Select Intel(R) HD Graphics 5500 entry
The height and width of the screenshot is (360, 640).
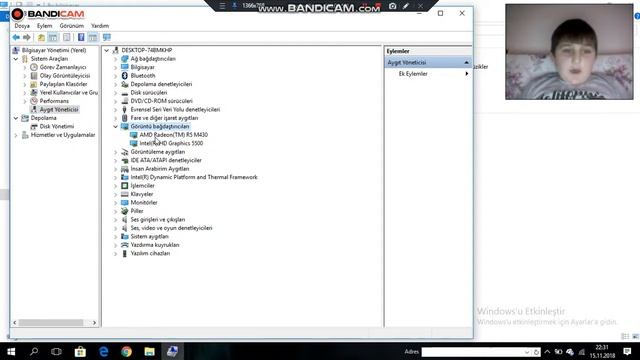click(171, 143)
